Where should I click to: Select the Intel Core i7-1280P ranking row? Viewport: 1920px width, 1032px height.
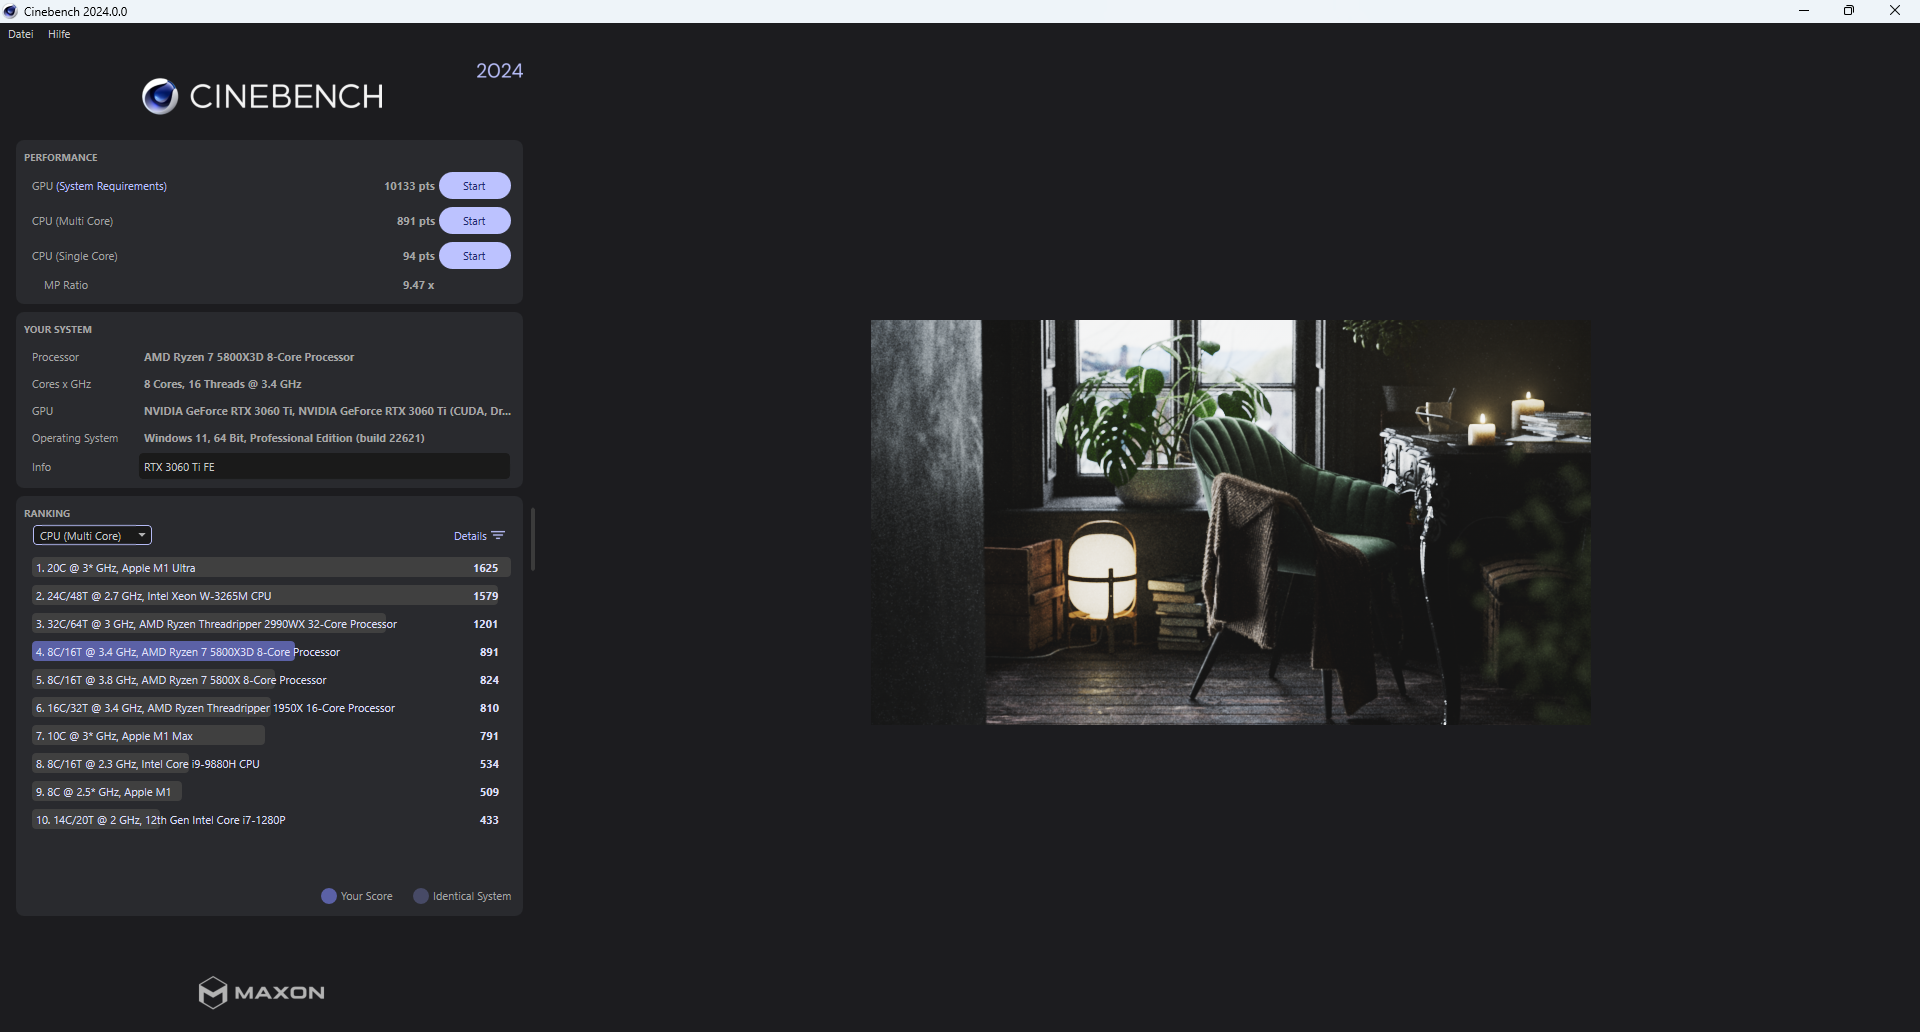pyautogui.click(x=271, y=820)
